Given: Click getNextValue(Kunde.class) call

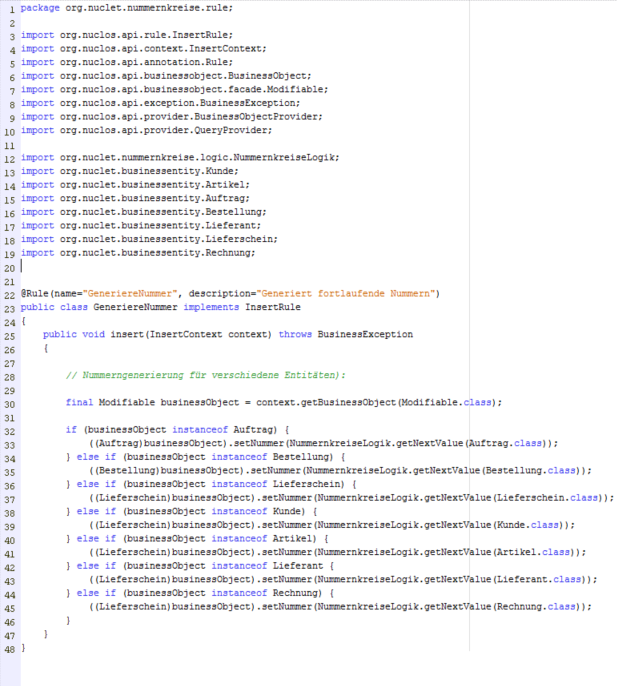Looking at the screenshot, I should click(496, 525).
